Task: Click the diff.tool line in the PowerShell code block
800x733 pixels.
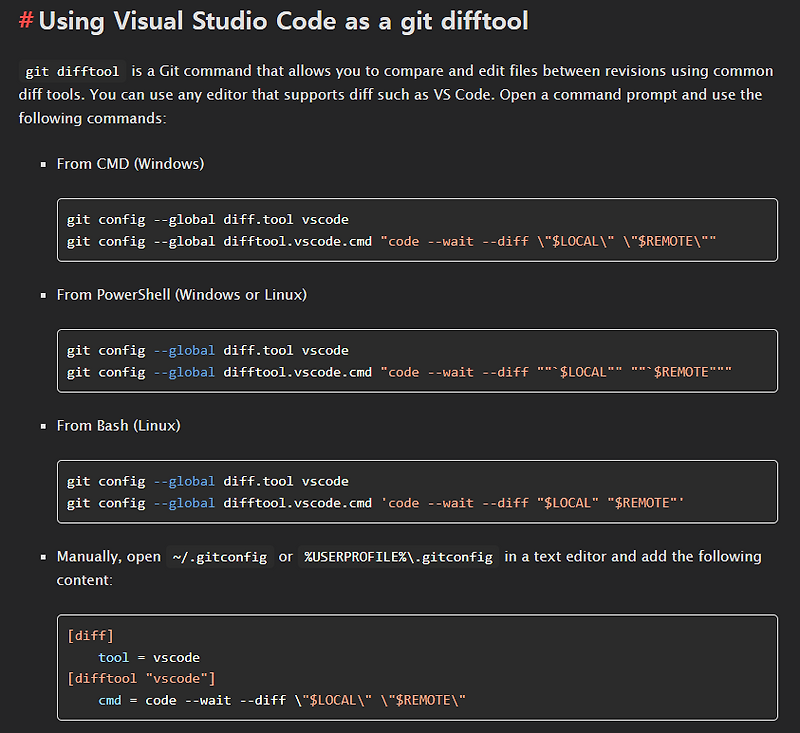Action: point(208,350)
